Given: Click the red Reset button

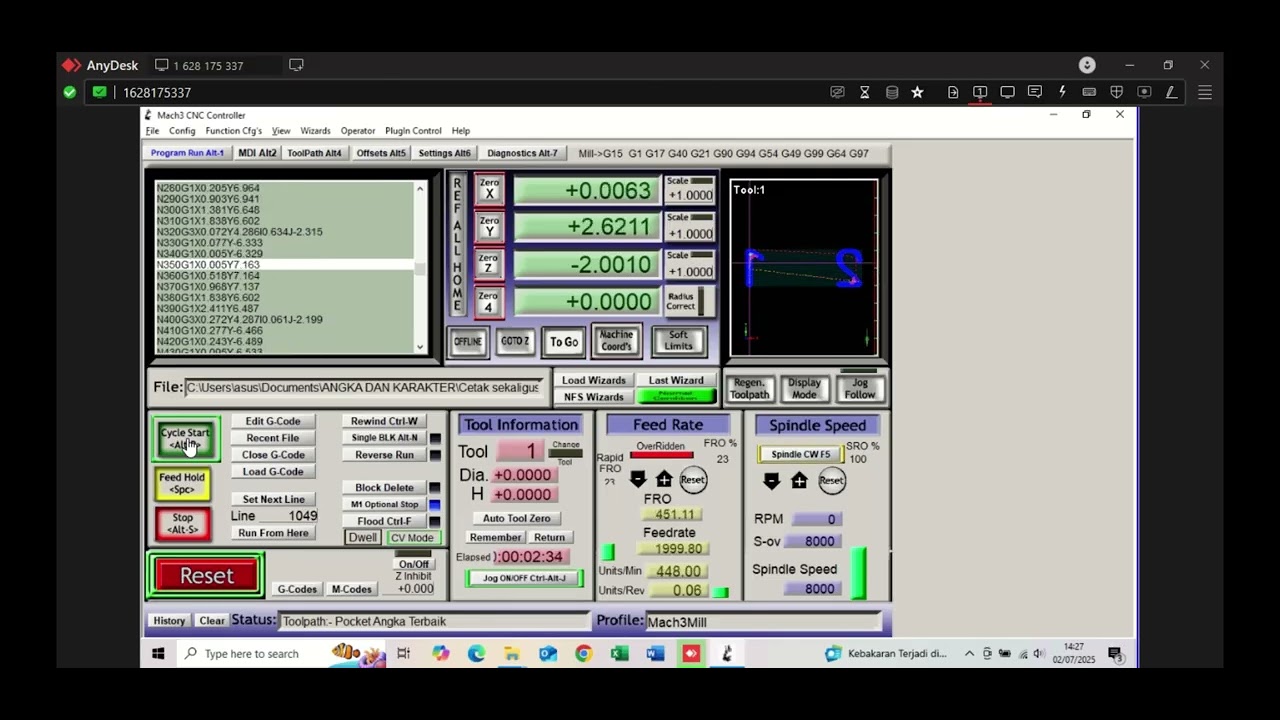Looking at the screenshot, I should [206, 576].
